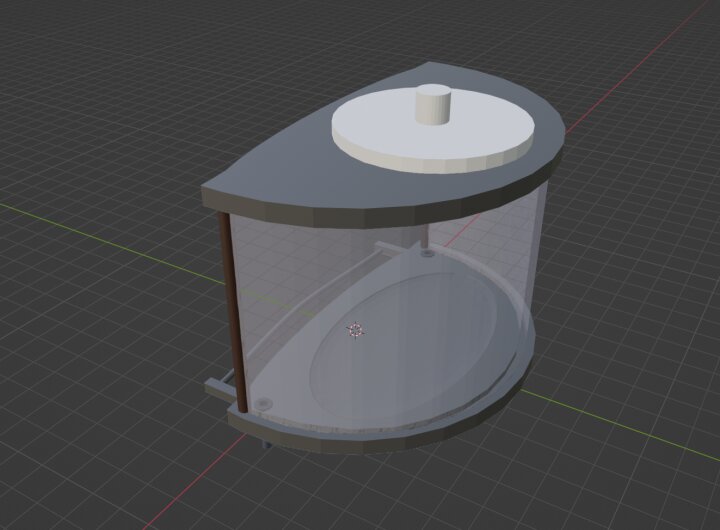Click the round screw beside the brown post

263,402
